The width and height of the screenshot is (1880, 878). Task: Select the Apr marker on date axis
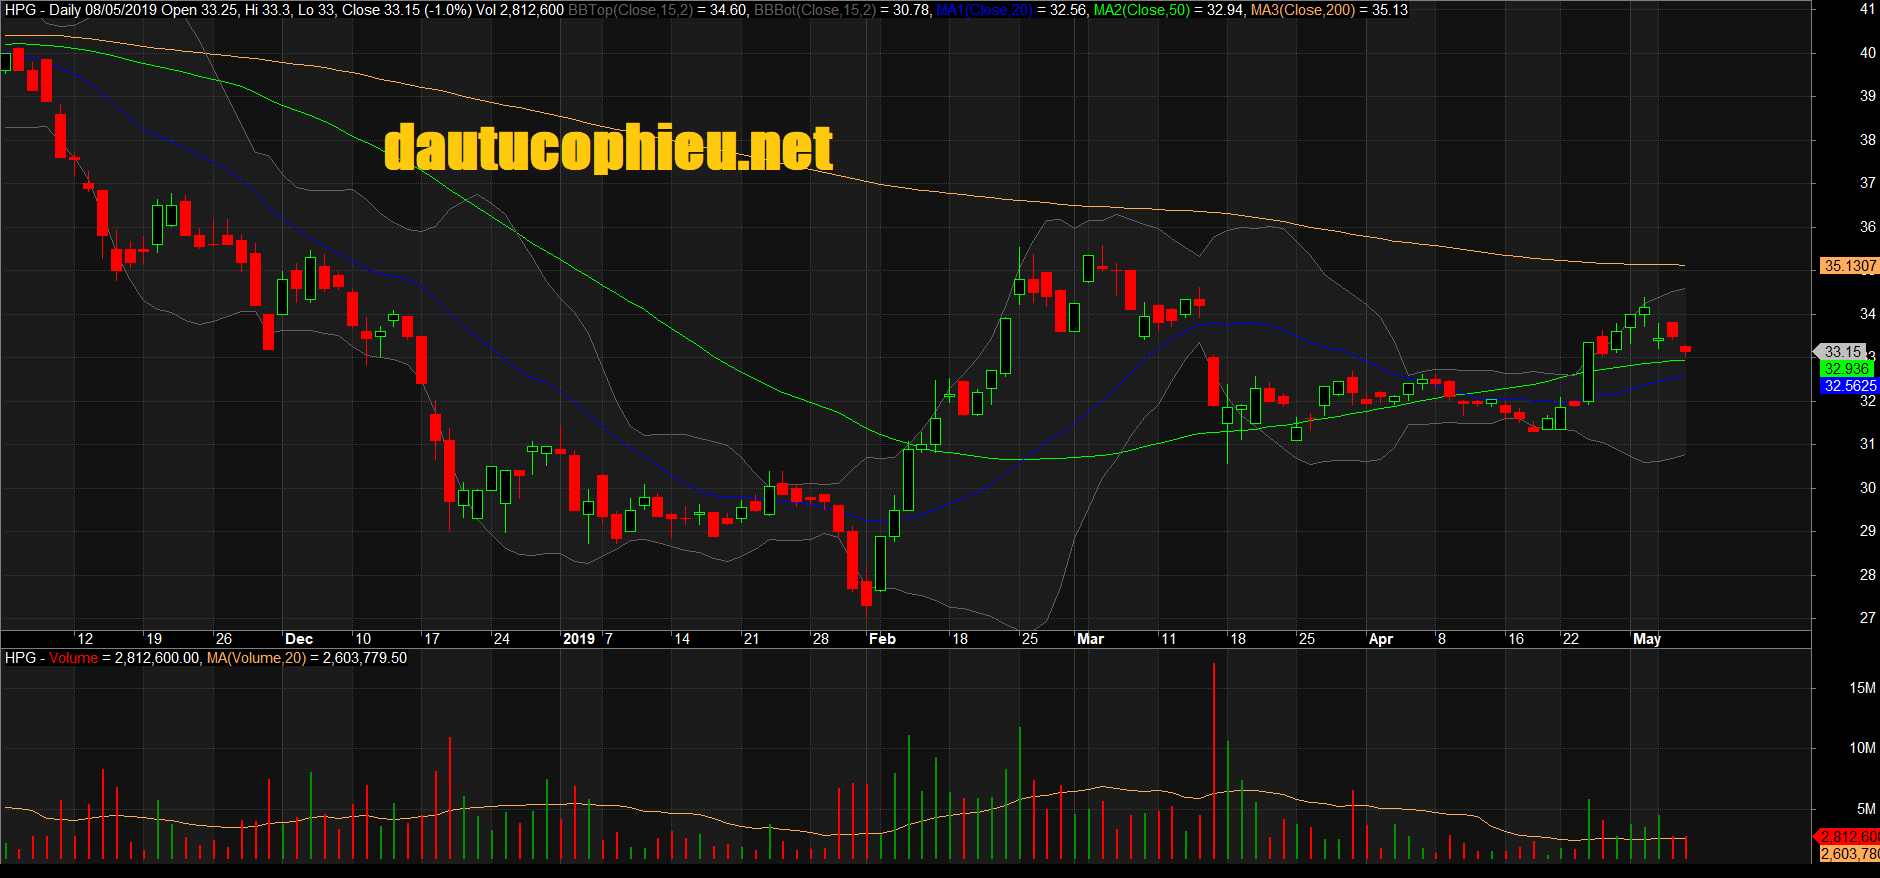(x=1380, y=639)
